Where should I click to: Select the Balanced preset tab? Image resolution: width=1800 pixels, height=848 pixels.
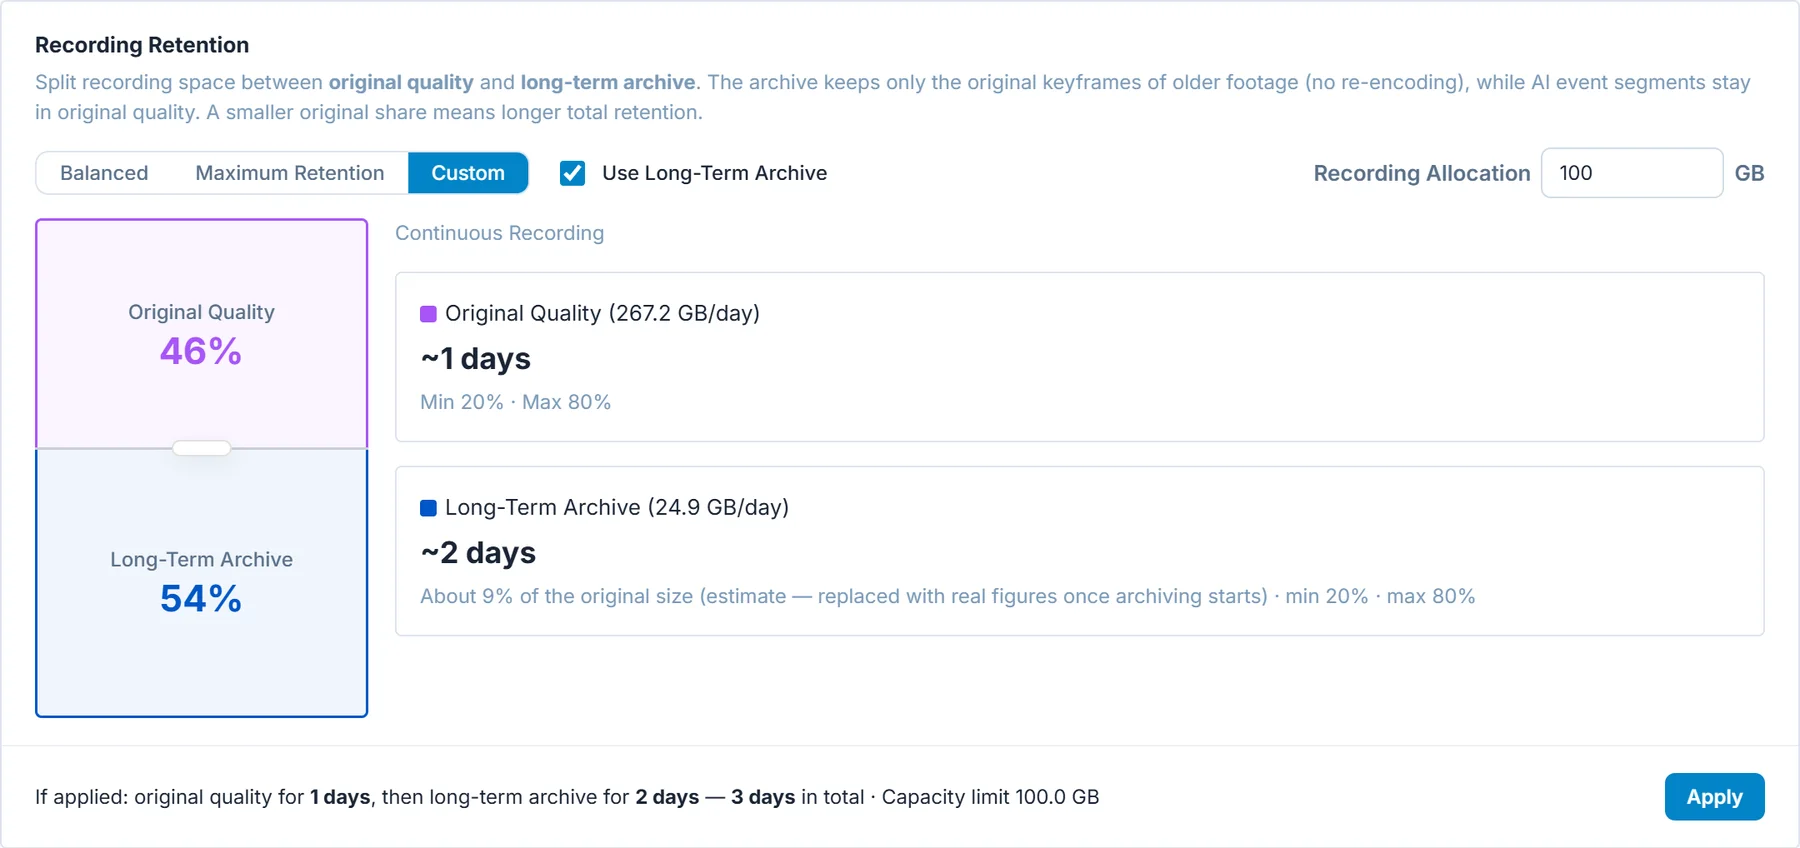[104, 173]
